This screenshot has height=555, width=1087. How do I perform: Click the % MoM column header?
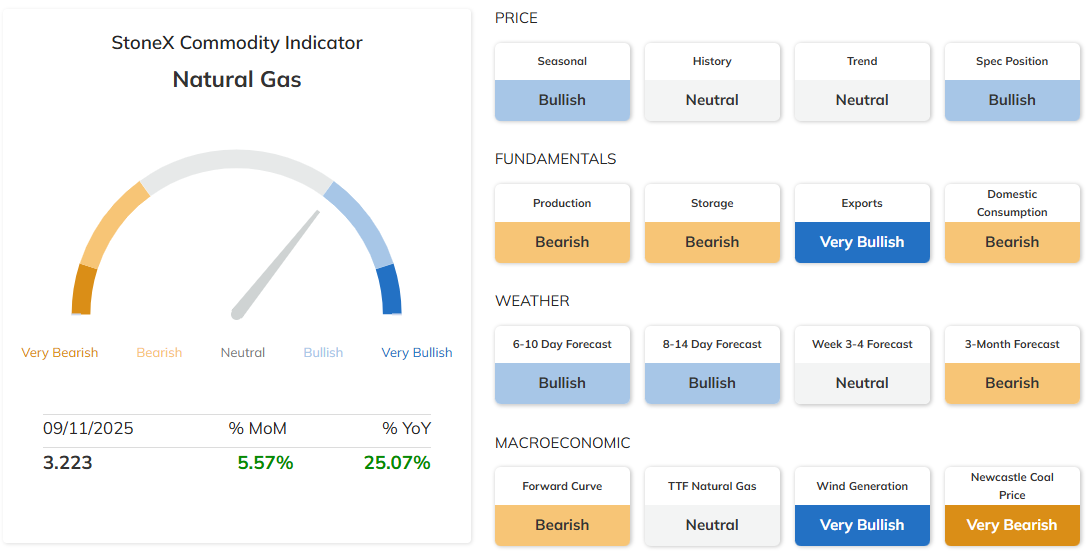pos(257,428)
